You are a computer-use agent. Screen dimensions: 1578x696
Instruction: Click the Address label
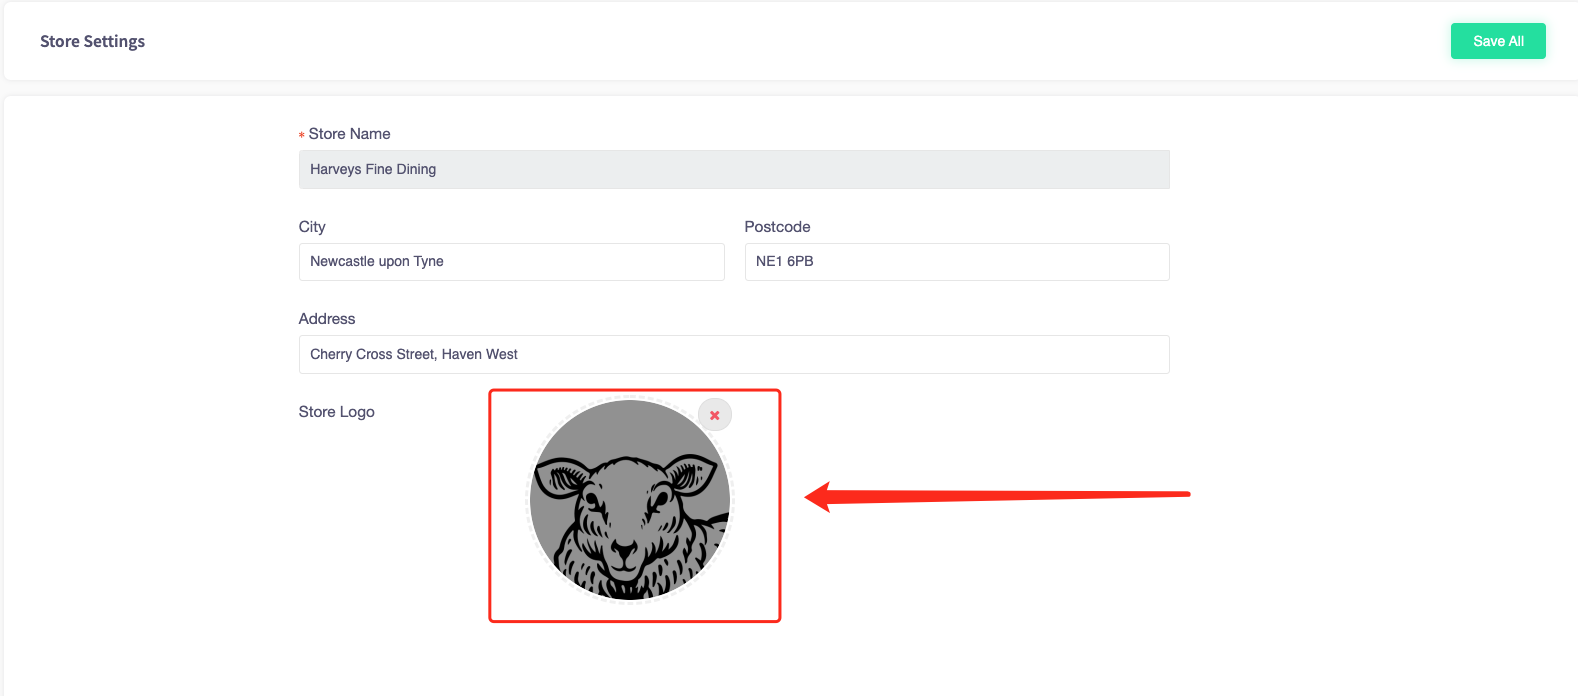[x=327, y=319]
